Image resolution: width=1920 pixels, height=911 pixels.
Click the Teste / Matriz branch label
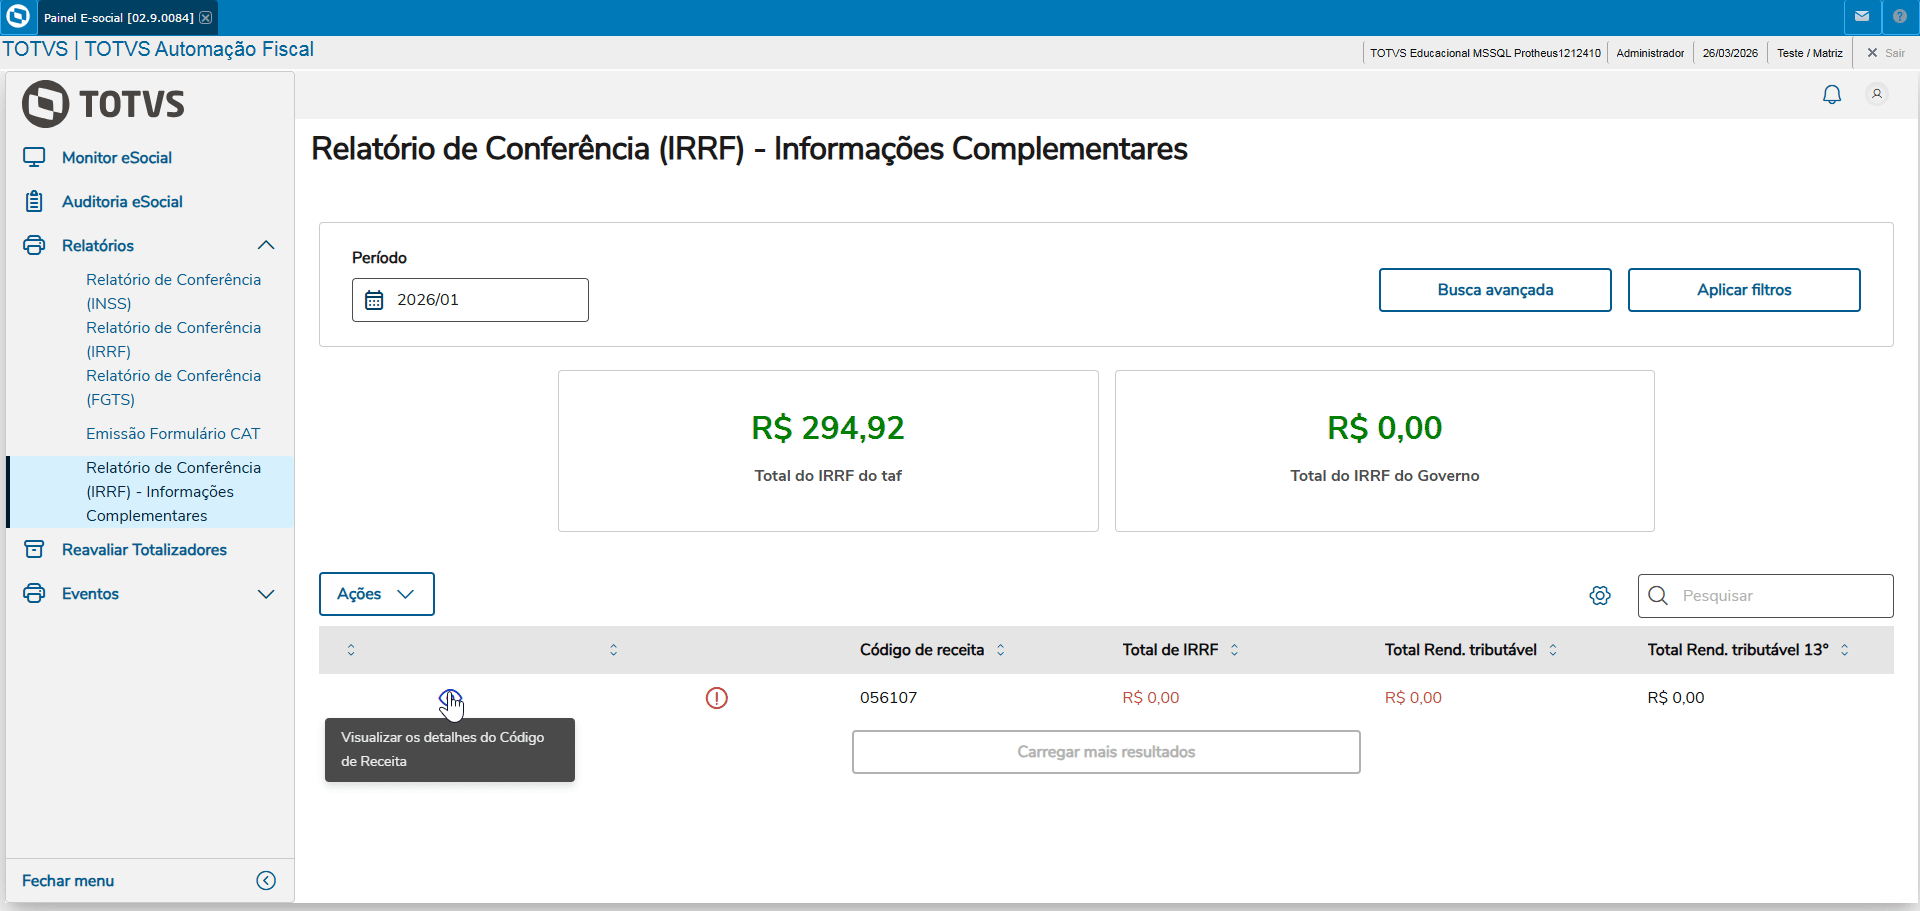point(1810,53)
